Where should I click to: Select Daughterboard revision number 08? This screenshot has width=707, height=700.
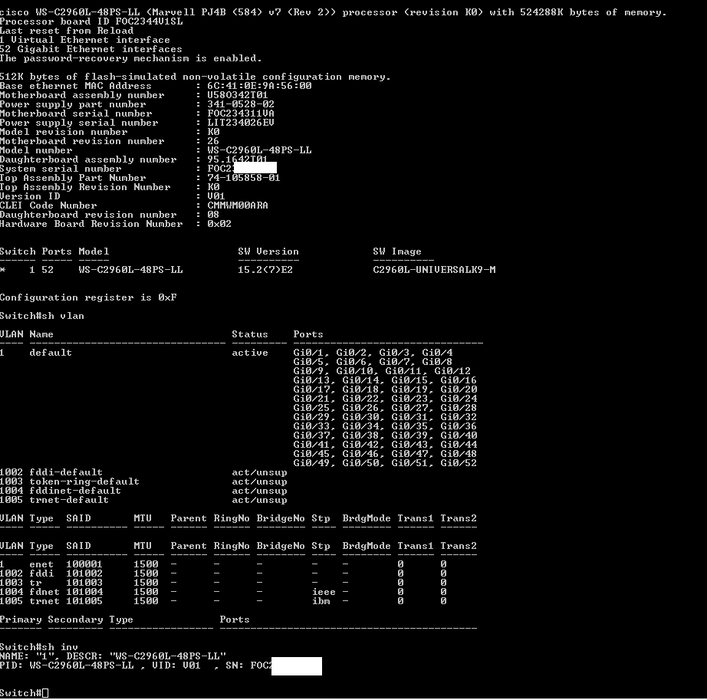213,215
